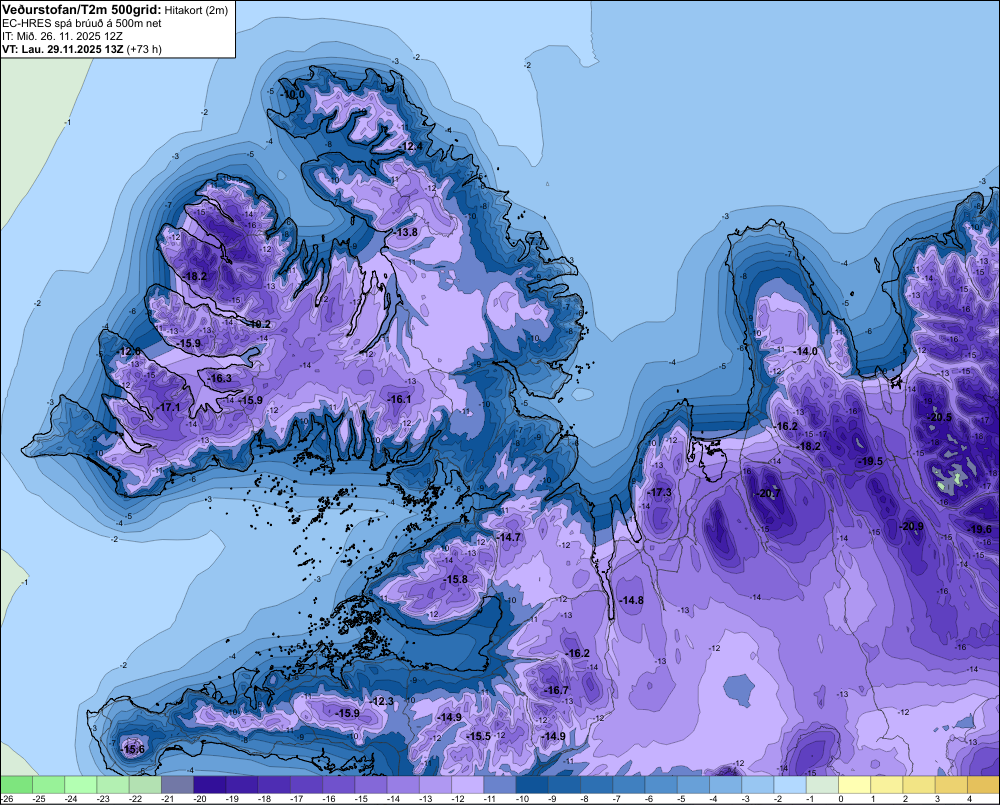Select the legend swatch above -18

pos(274,785)
